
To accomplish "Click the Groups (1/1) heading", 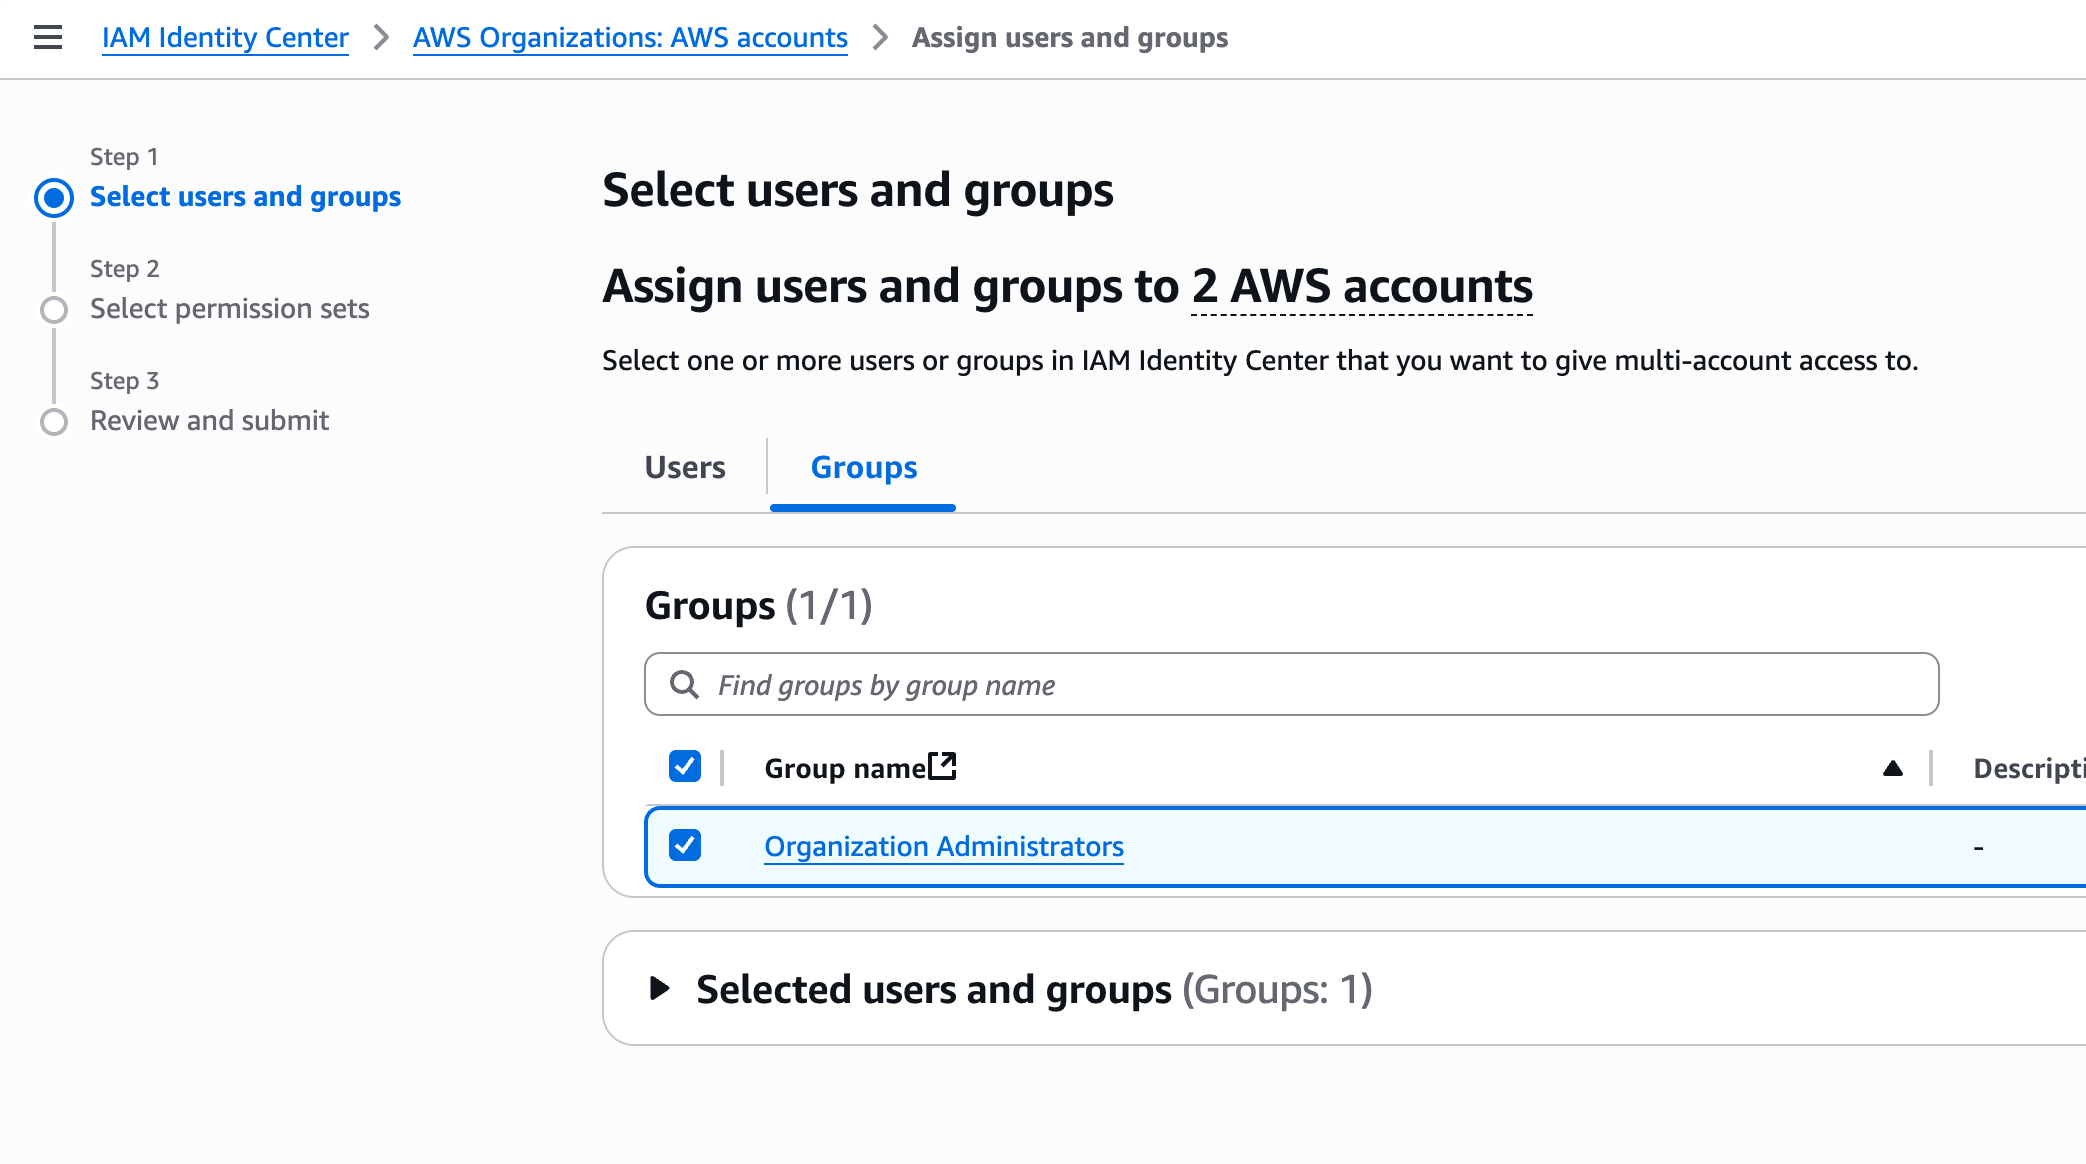I will (x=759, y=606).
